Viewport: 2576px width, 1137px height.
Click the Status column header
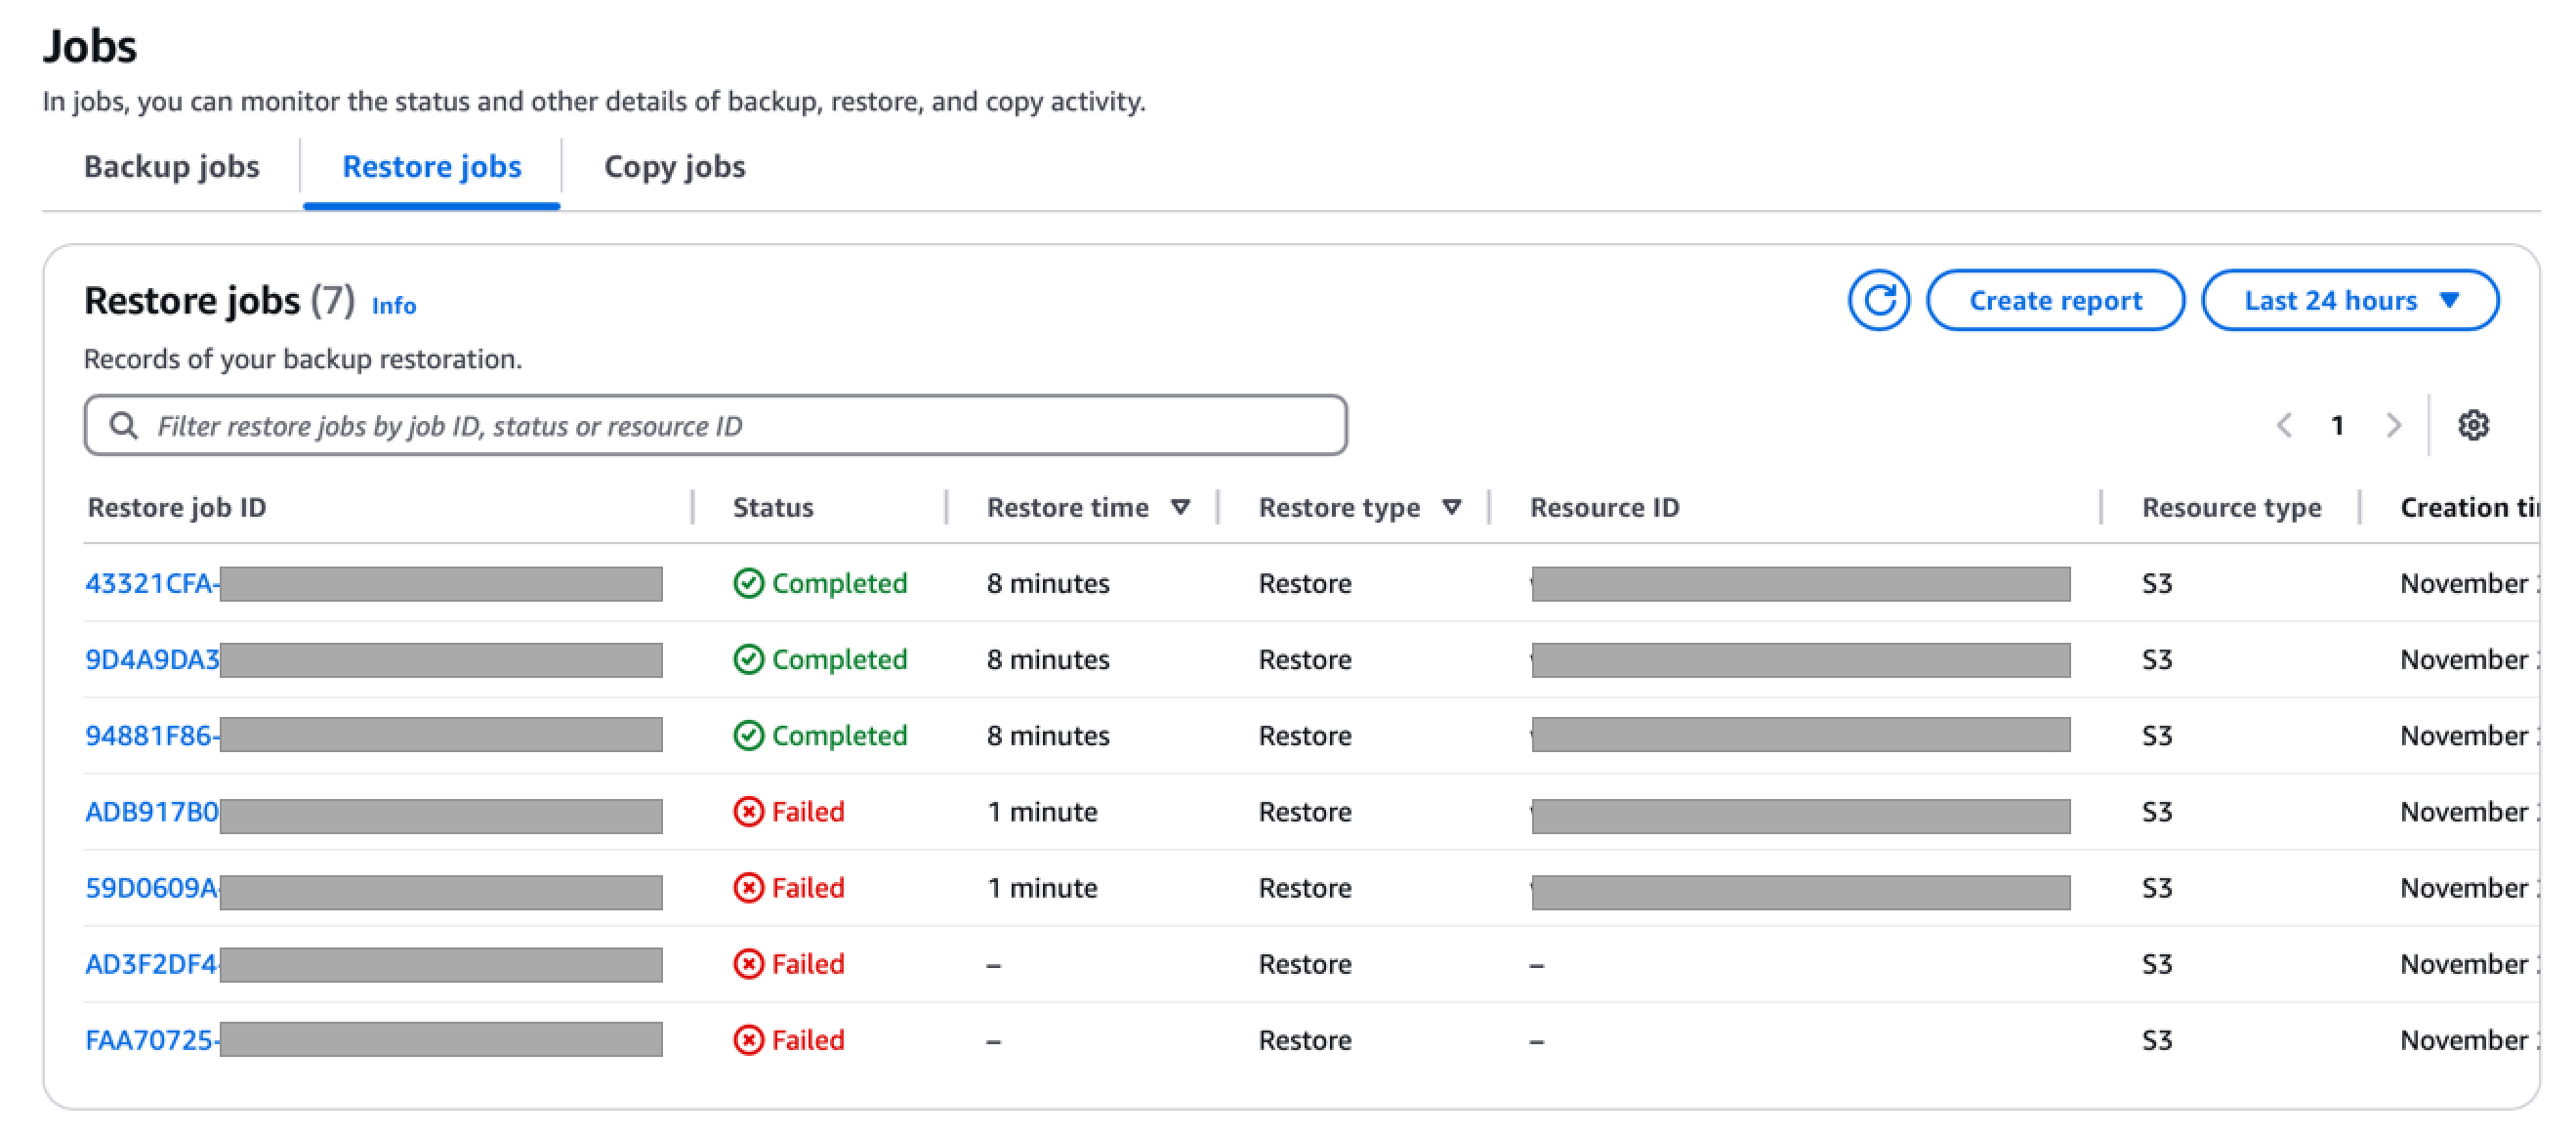773,508
